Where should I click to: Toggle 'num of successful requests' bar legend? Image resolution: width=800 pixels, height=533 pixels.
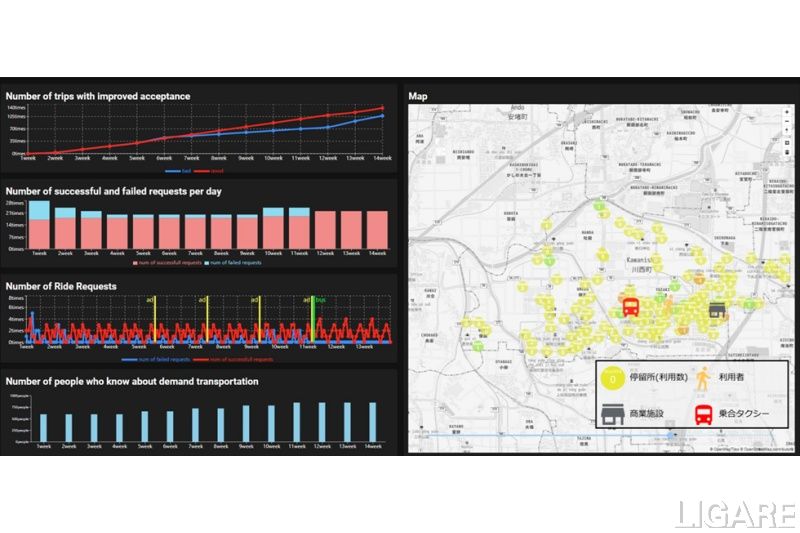click(x=166, y=262)
